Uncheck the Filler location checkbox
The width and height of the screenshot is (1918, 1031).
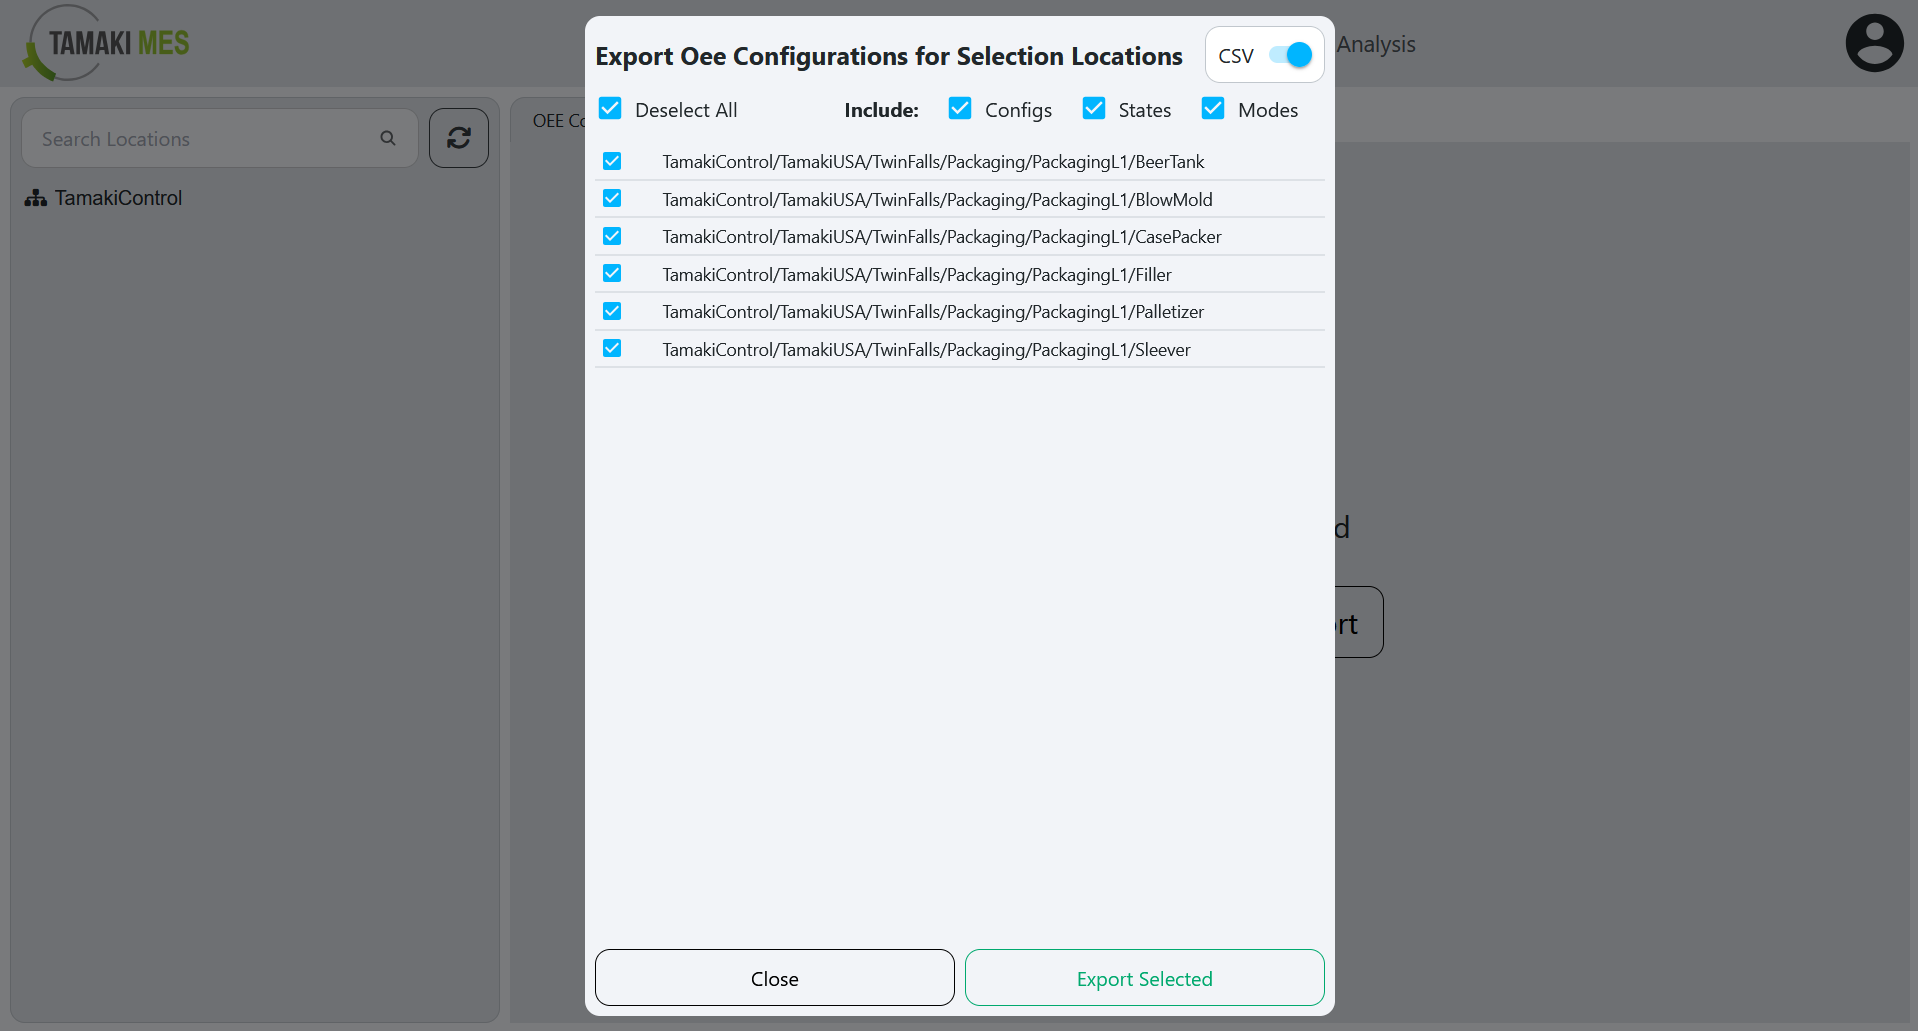tap(612, 273)
